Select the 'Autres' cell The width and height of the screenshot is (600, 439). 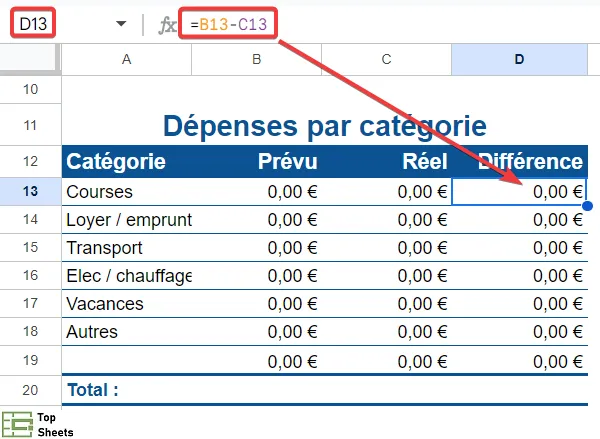click(127, 331)
